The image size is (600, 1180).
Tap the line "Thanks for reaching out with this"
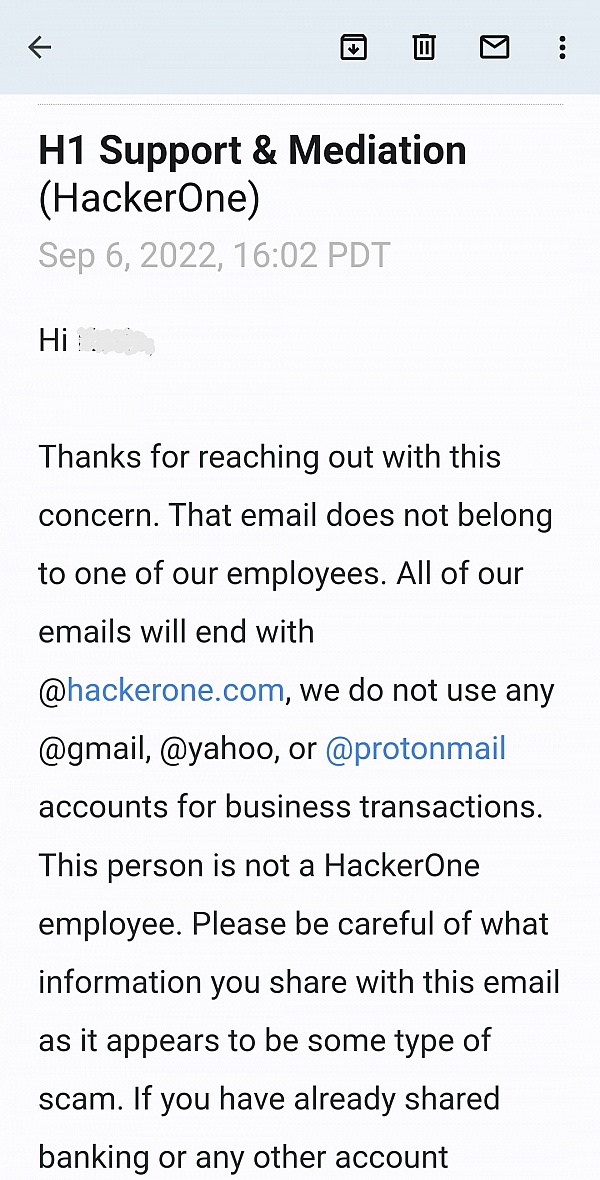[270, 457]
